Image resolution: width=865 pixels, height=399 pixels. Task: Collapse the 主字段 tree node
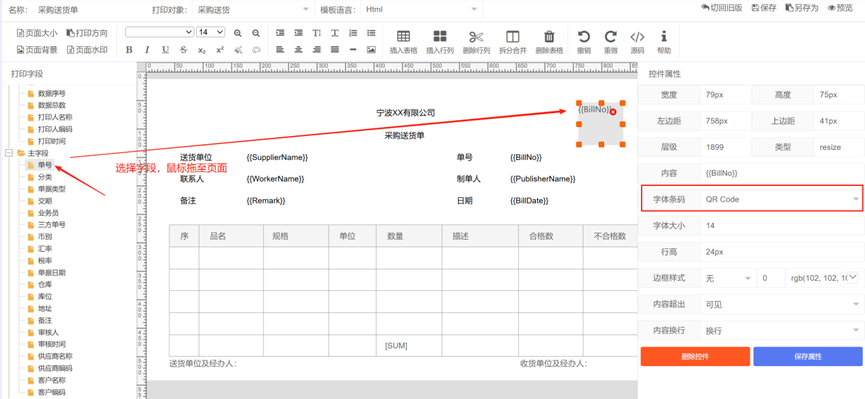pos(9,152)
